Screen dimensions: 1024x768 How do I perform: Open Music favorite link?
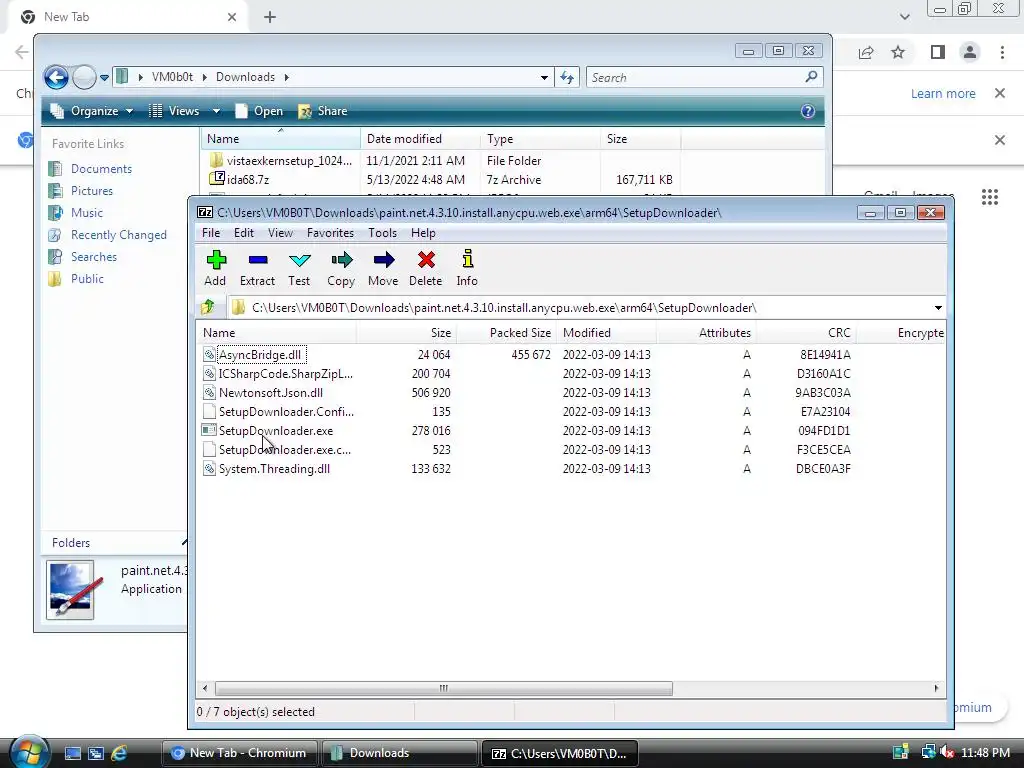[87, 213]
